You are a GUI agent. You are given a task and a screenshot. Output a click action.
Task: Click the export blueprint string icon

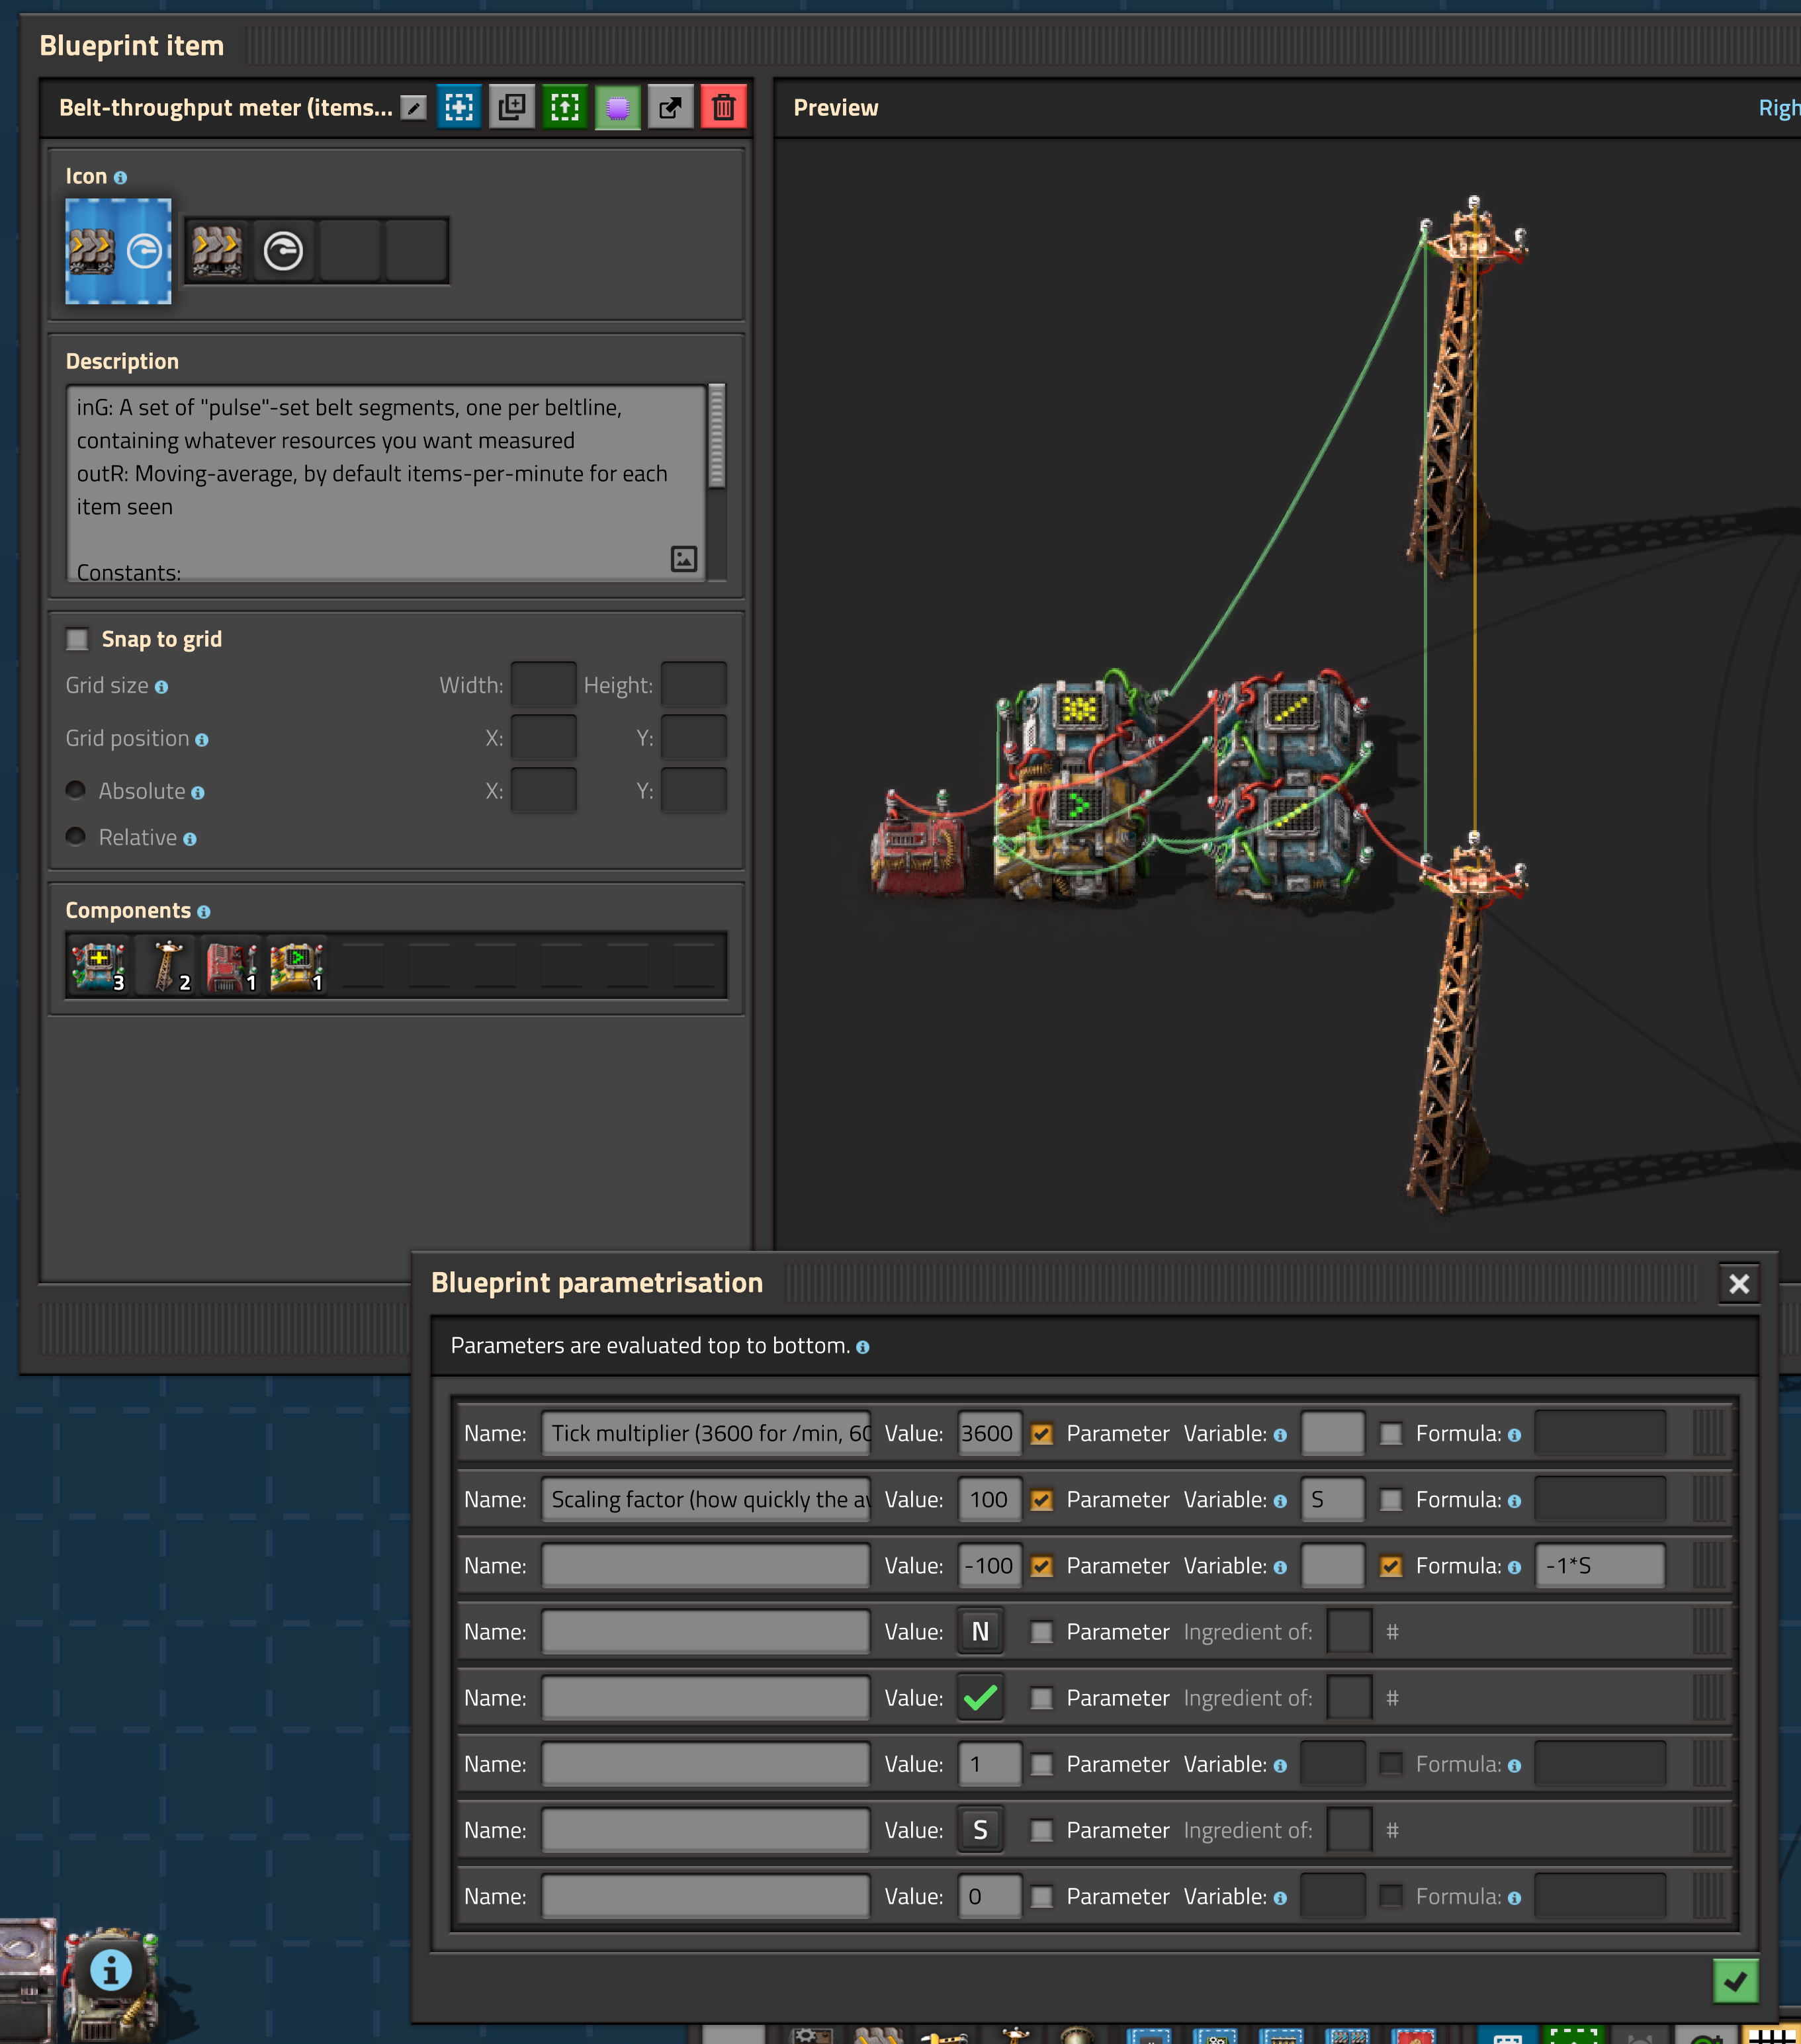coord(671,107)
